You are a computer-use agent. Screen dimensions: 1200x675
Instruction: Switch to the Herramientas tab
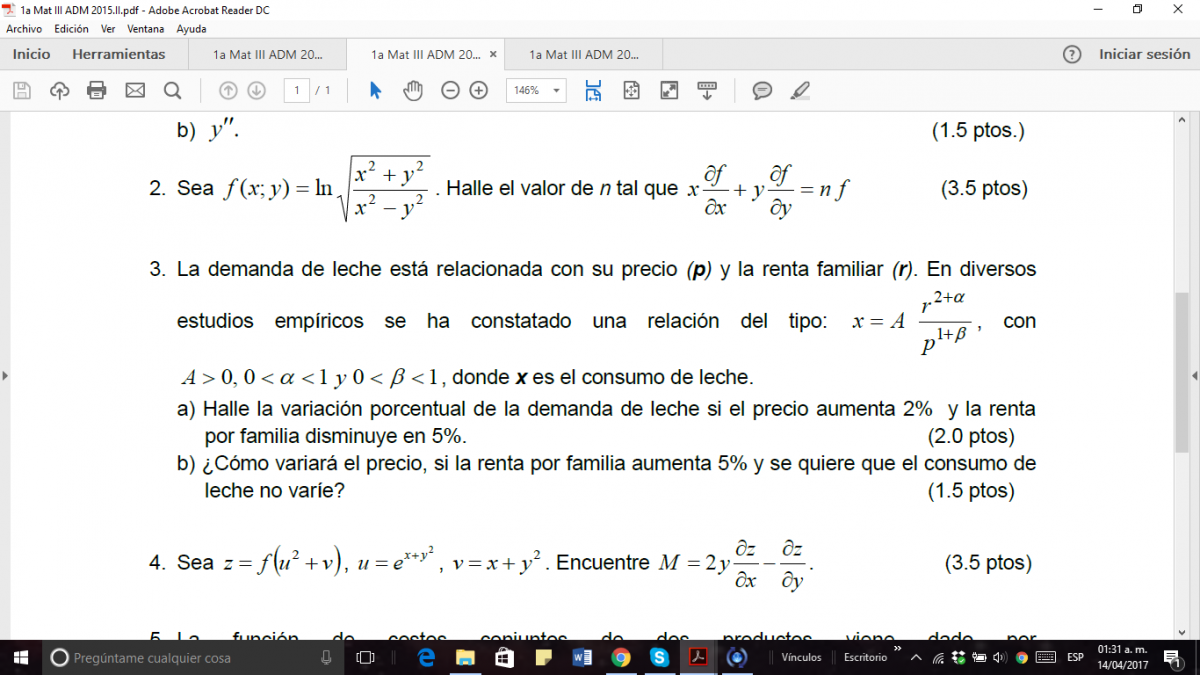tap(118, 54)
